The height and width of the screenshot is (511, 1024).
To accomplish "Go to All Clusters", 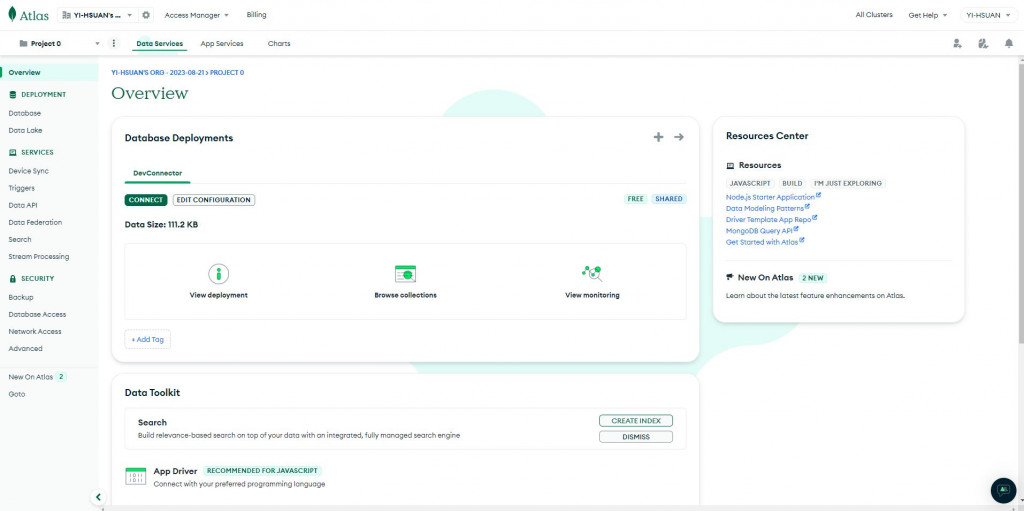I will coord(874,15).
